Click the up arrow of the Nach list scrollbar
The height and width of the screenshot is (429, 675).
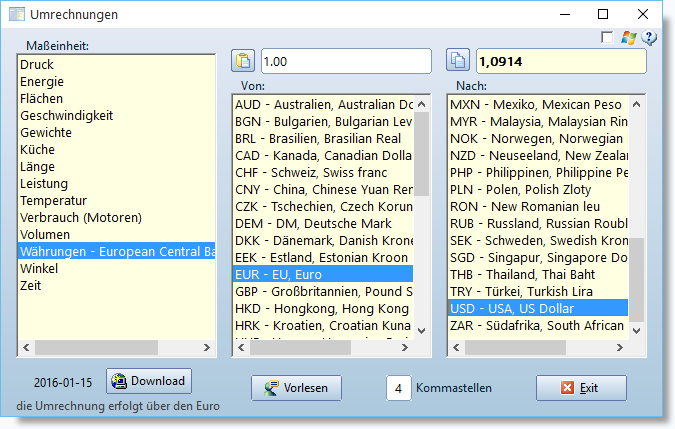(x=636, y=104)
